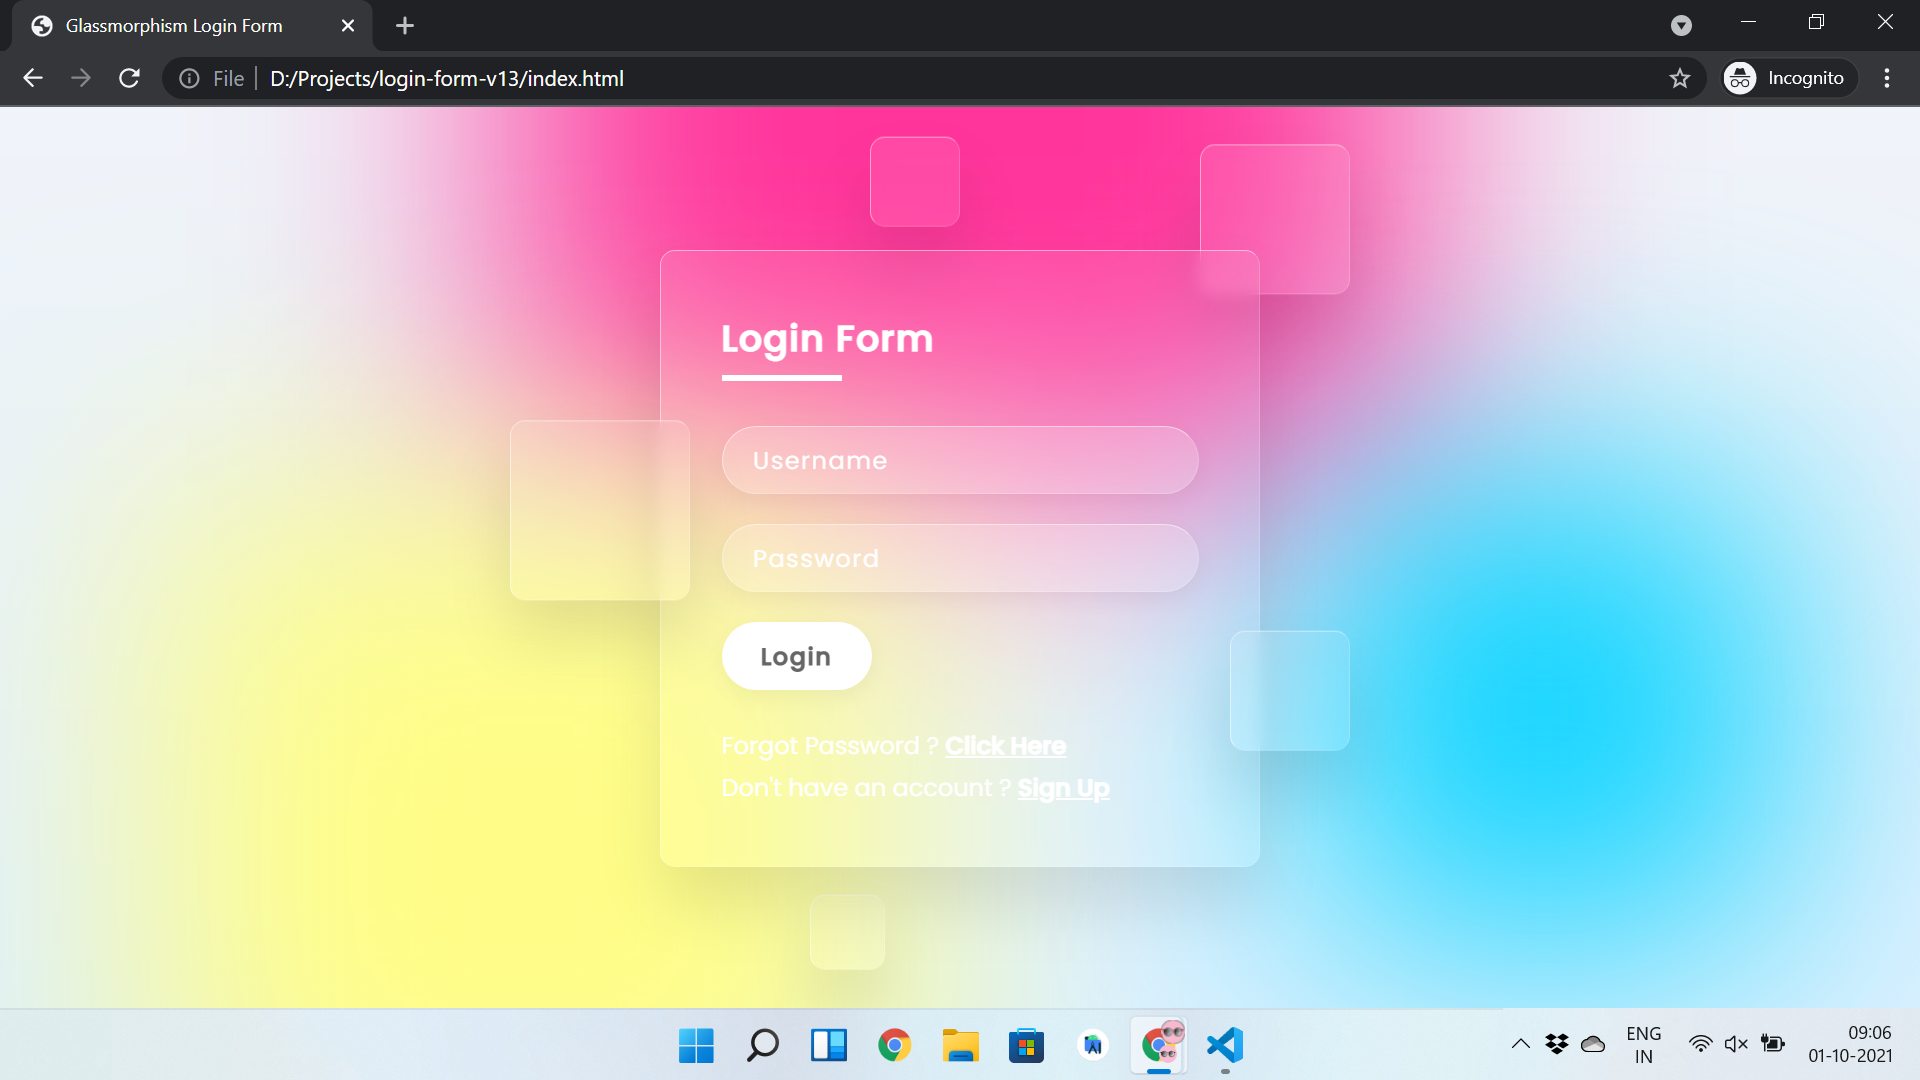This screenshot has height=1080, width=1920.
Task: Reload the page with refresh icon
Action: (x=129, y=78)
